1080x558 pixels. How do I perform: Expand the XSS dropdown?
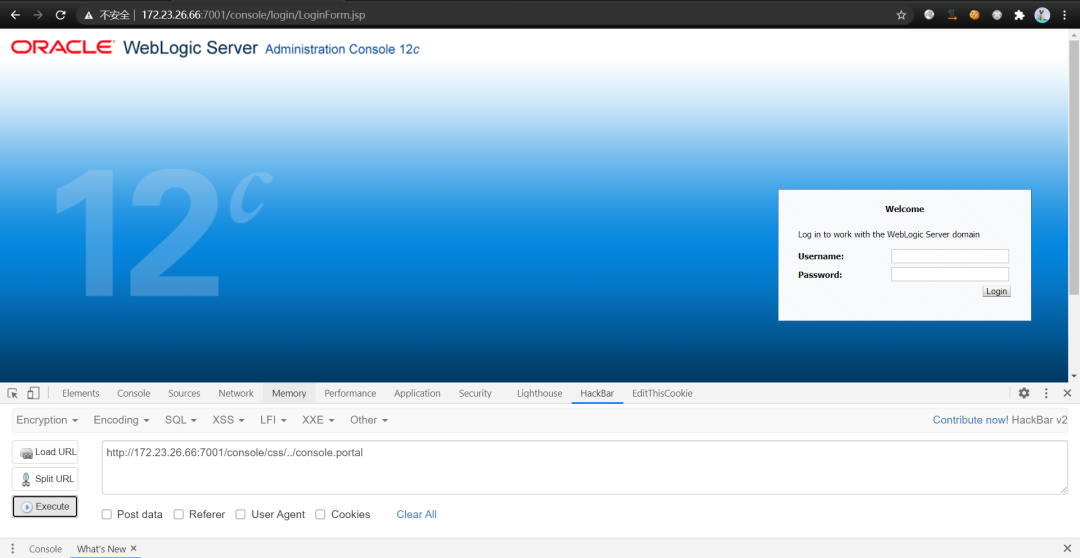tap(229, 420)
